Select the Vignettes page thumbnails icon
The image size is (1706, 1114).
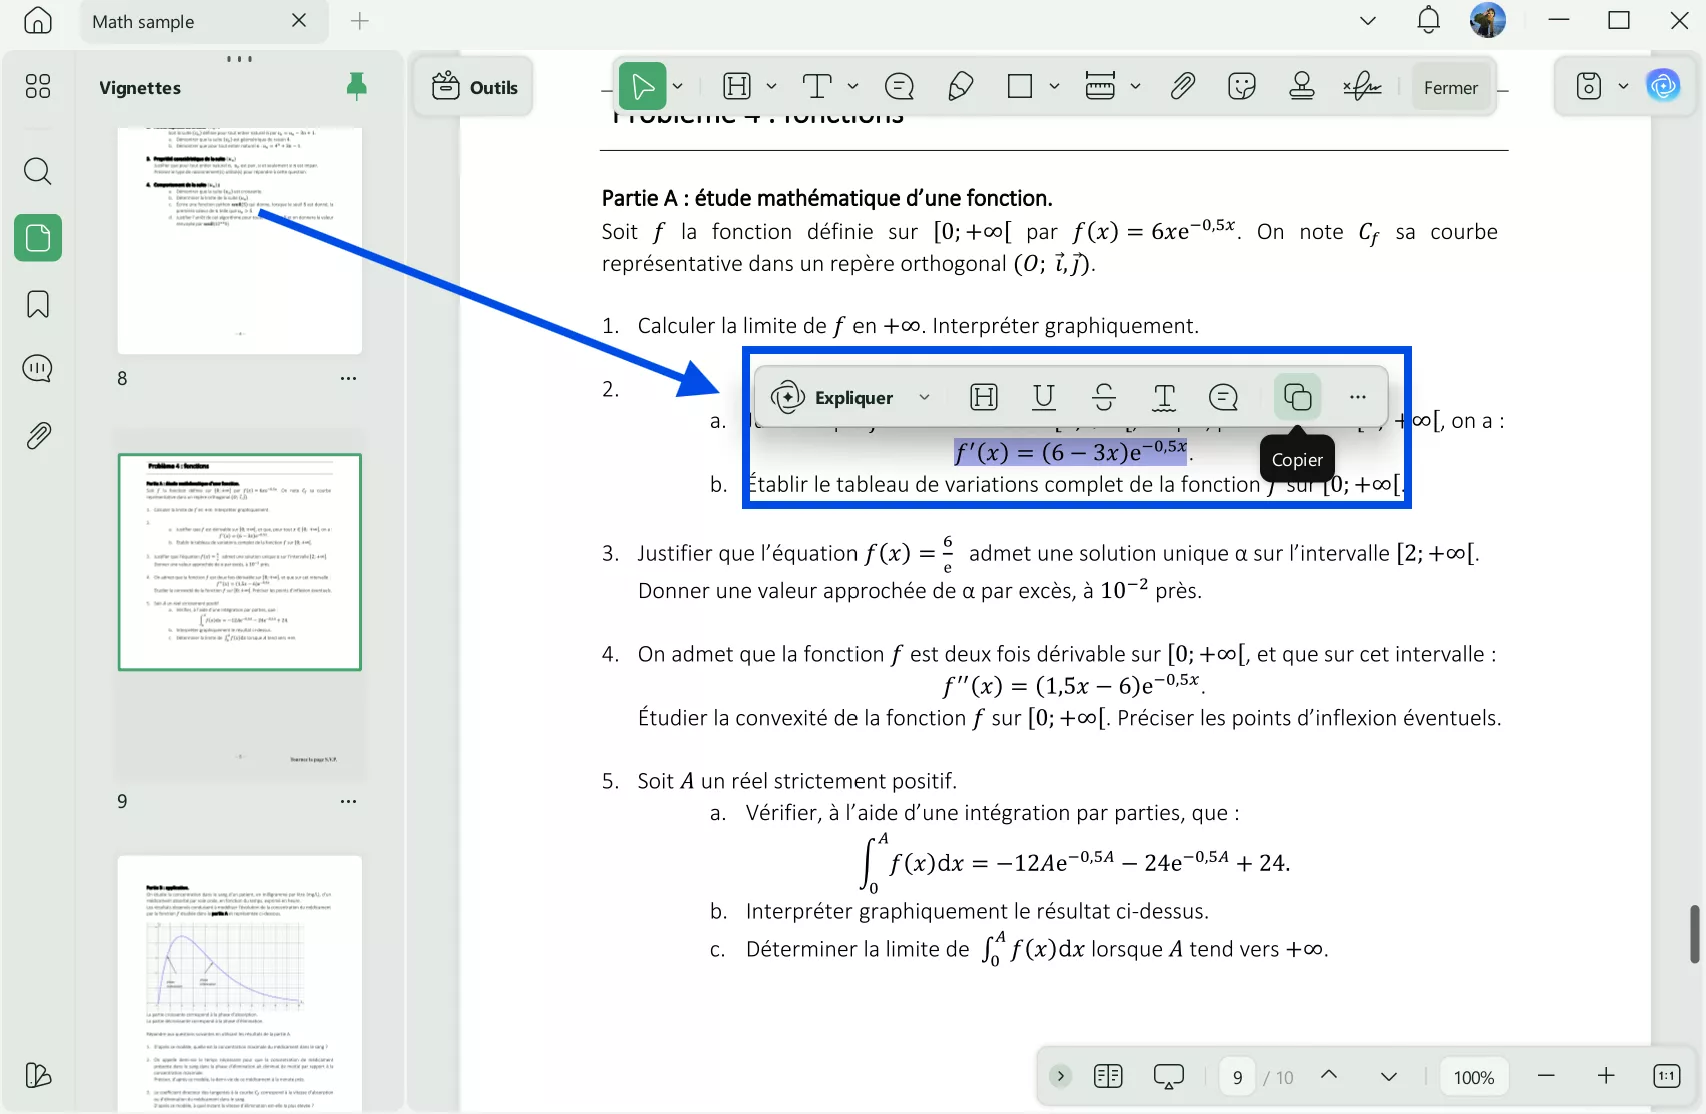click(38, 238)
